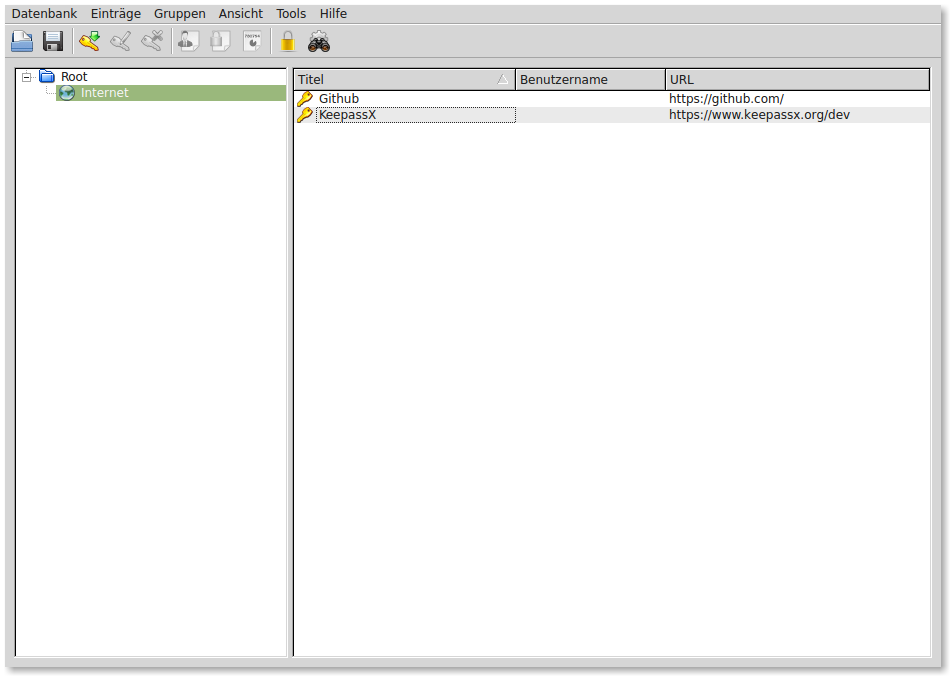The height and width of the screenshot is (676, 950).
Task: Click the https://github.com/ URL cell
Action: (x=726, y=99)
